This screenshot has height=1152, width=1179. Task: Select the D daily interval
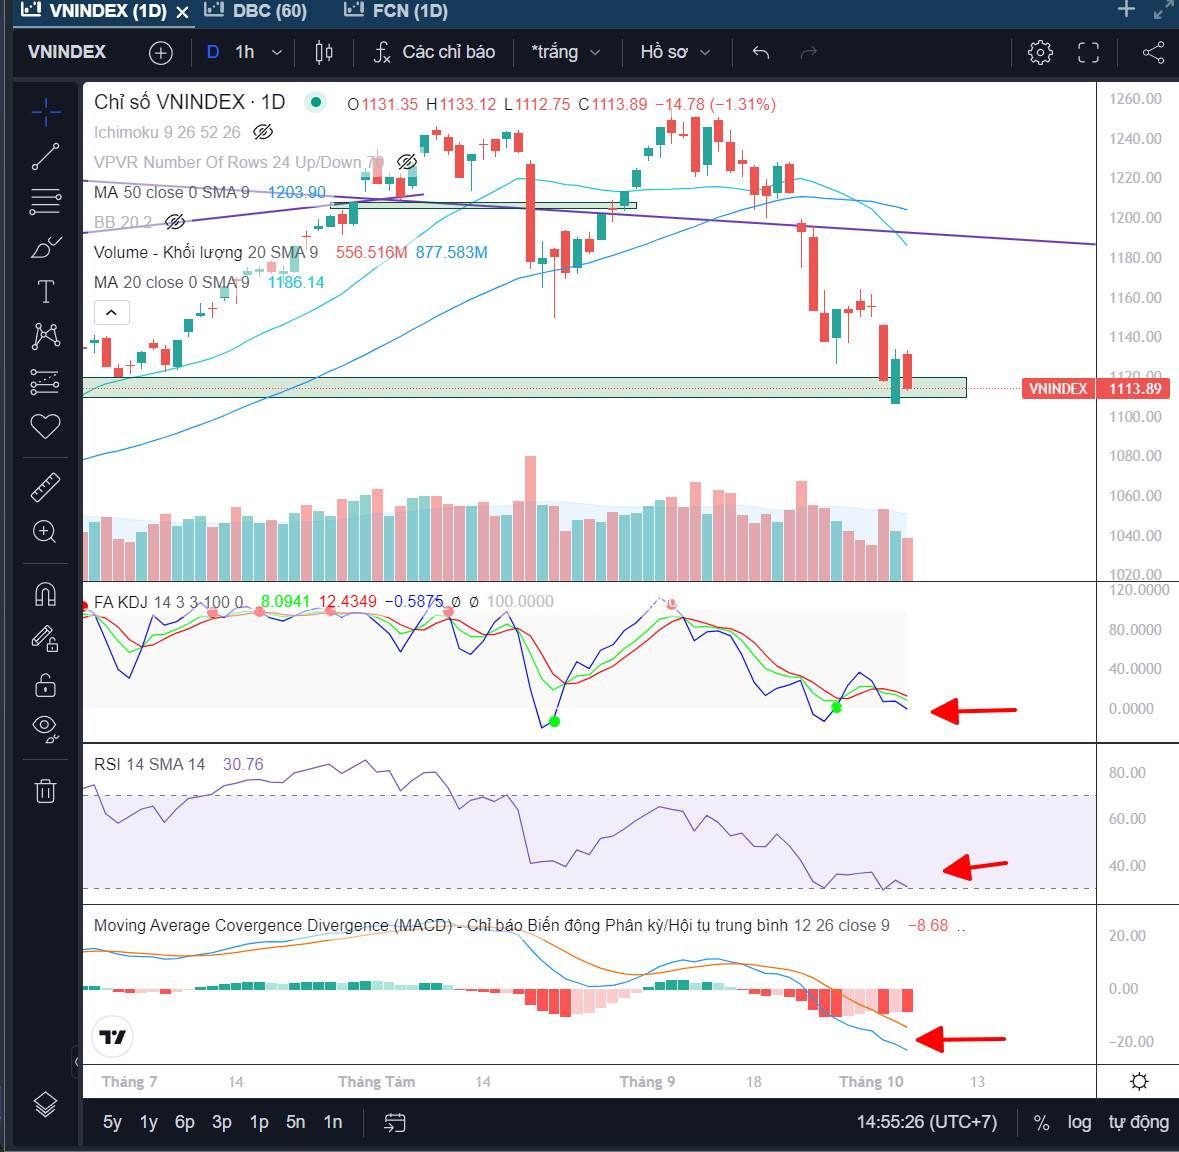(213, 53)
